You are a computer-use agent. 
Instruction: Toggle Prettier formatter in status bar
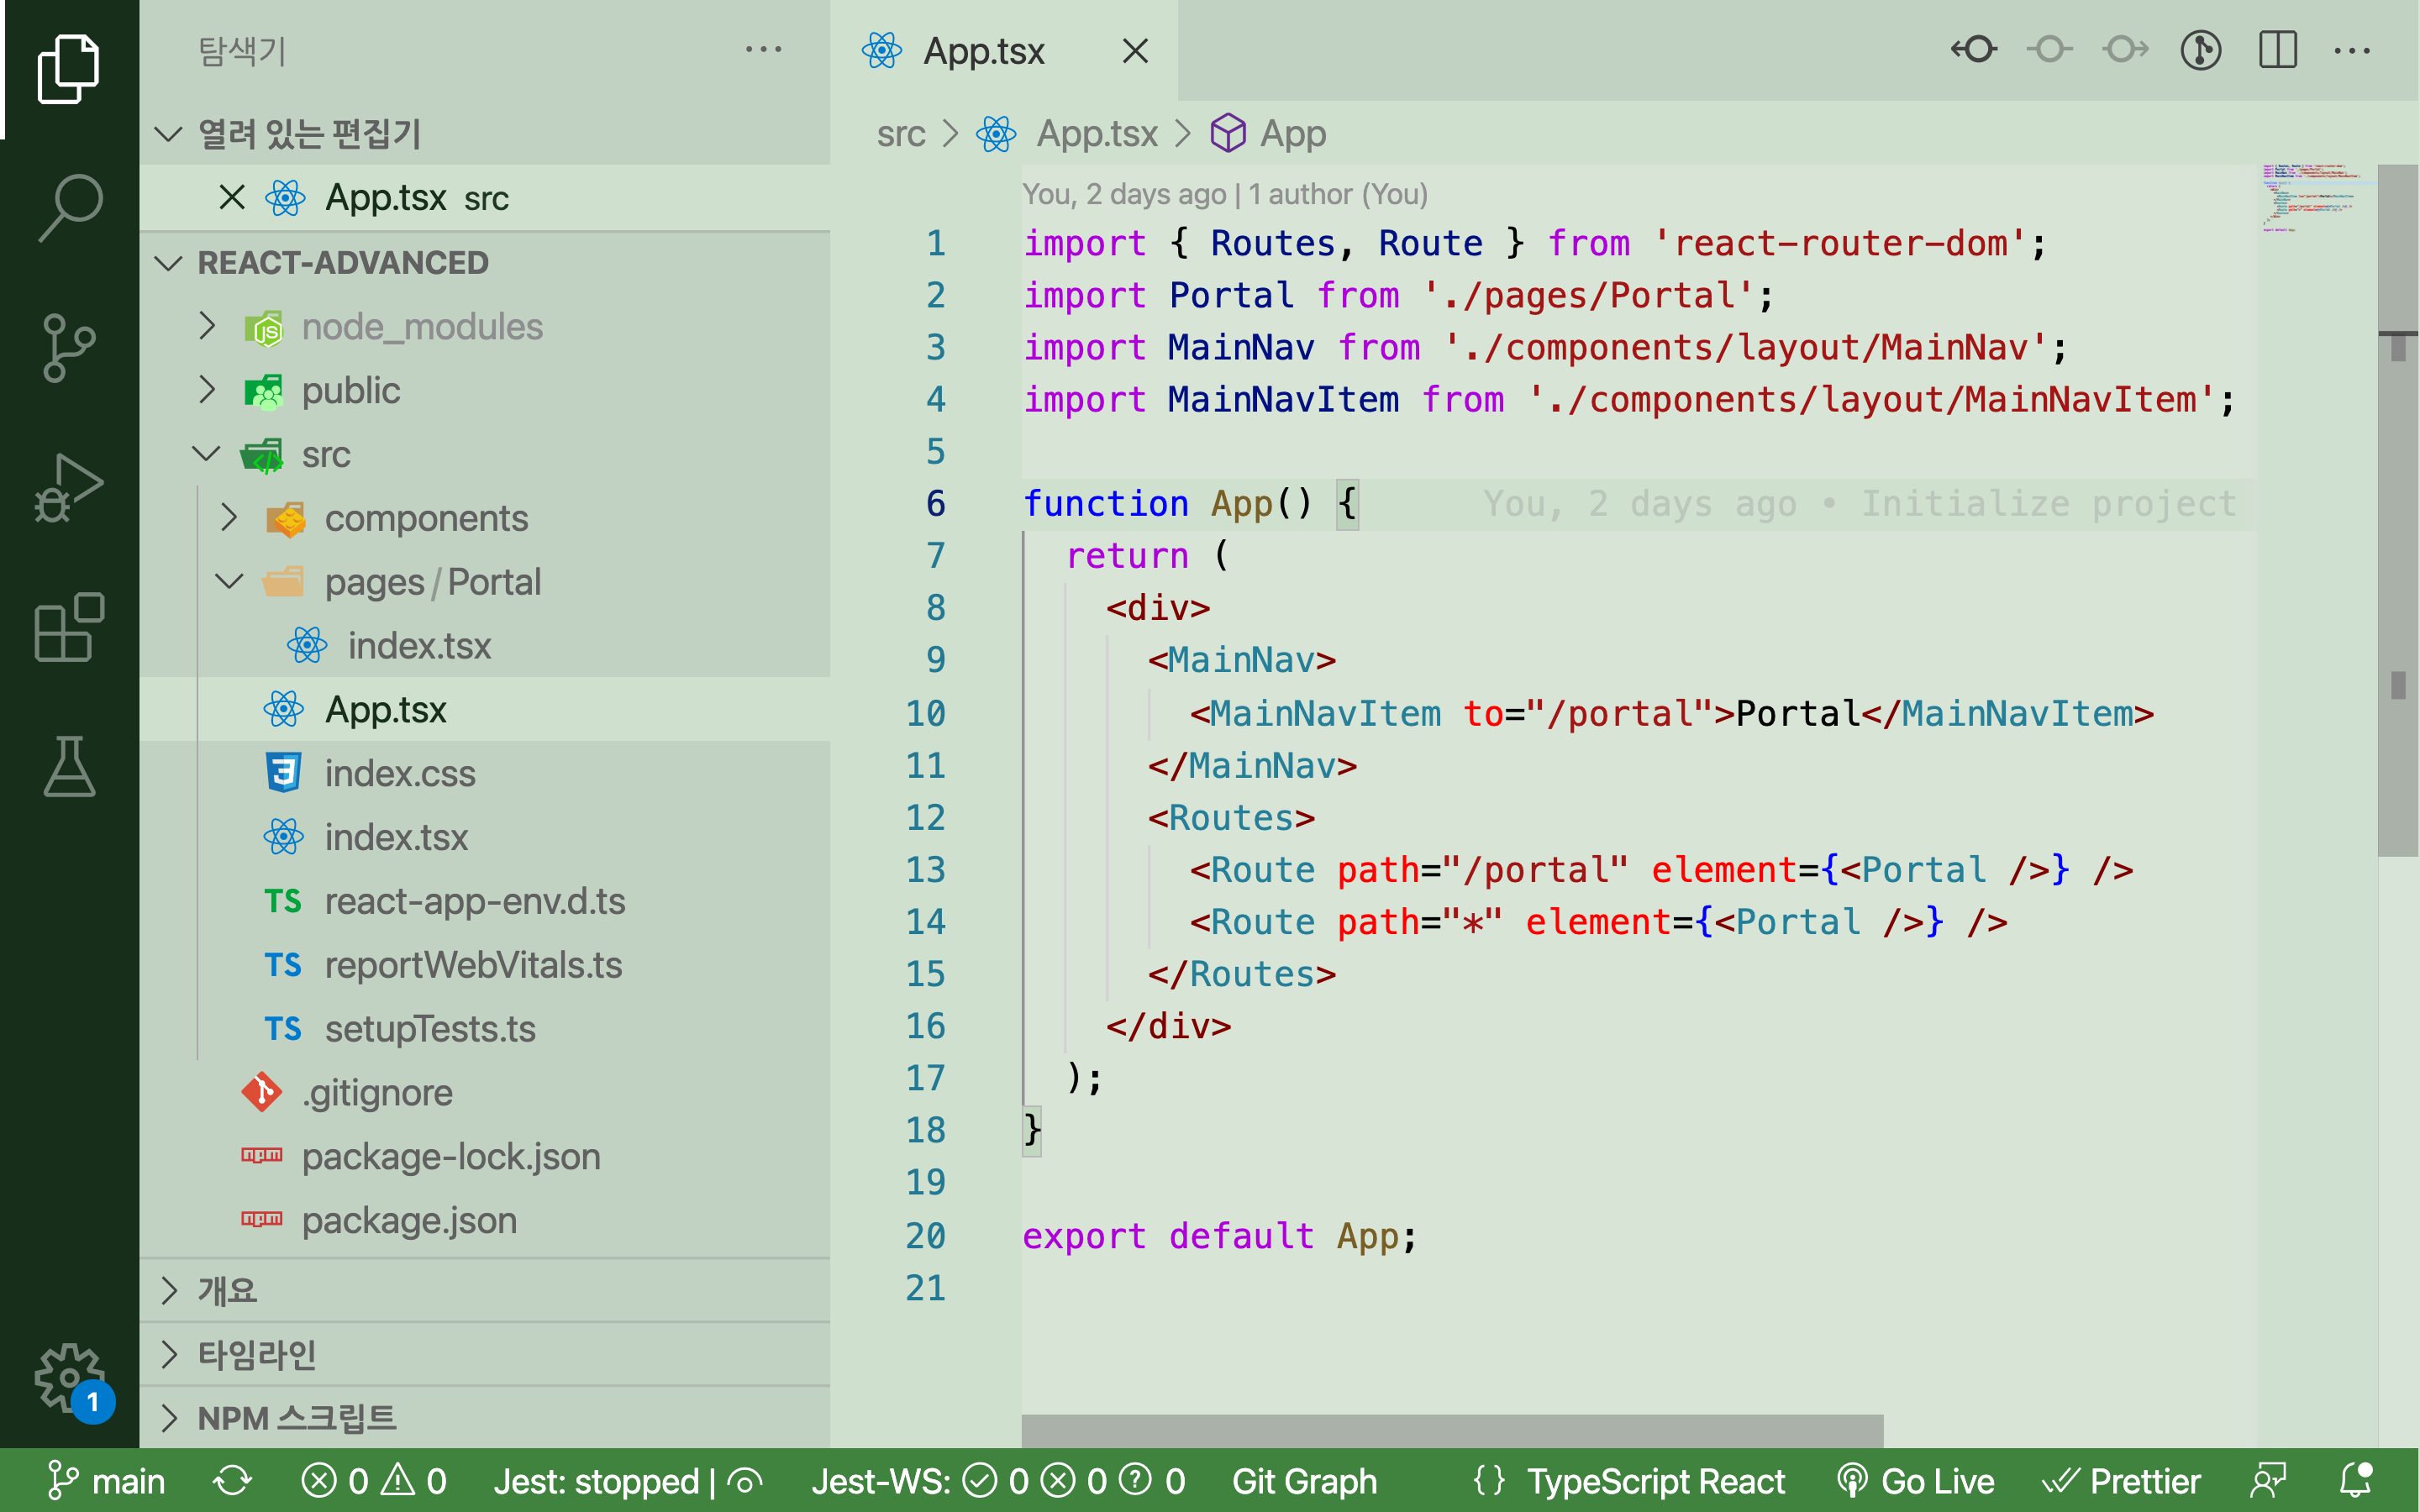pos(2122,1481)
